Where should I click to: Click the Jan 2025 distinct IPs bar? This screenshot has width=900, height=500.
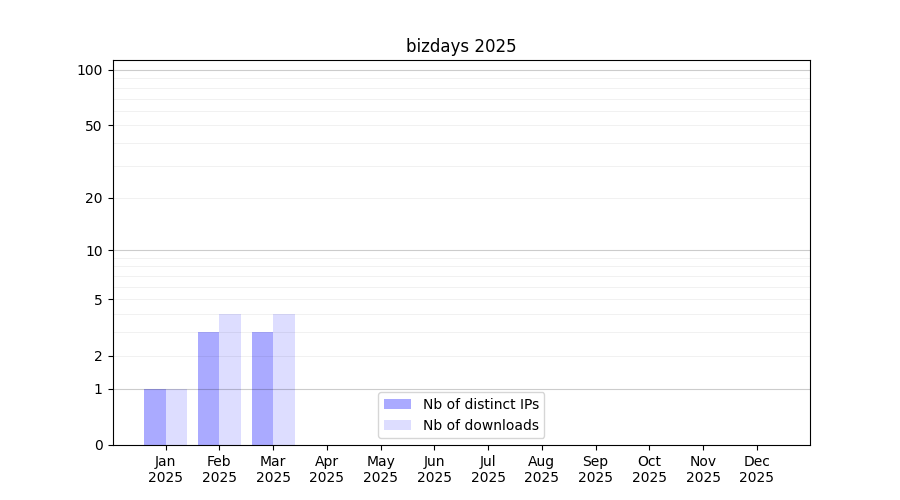[155, 417]
